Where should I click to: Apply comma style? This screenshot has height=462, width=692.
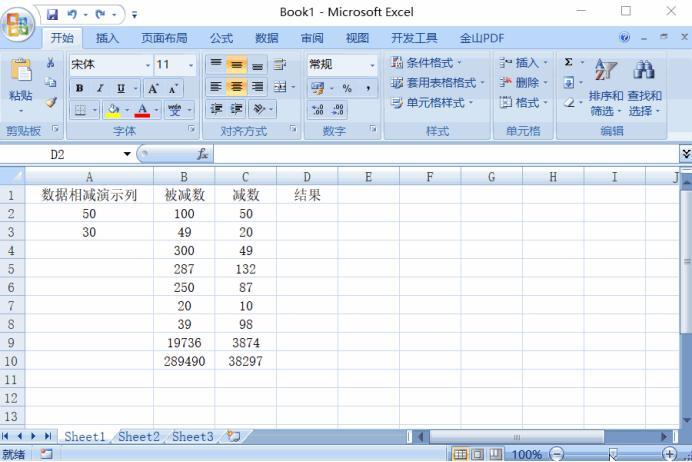tap(368, 88)
